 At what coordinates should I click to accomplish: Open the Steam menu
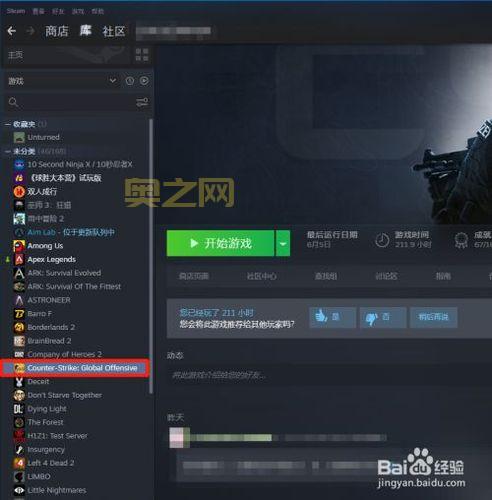[16, 11]
